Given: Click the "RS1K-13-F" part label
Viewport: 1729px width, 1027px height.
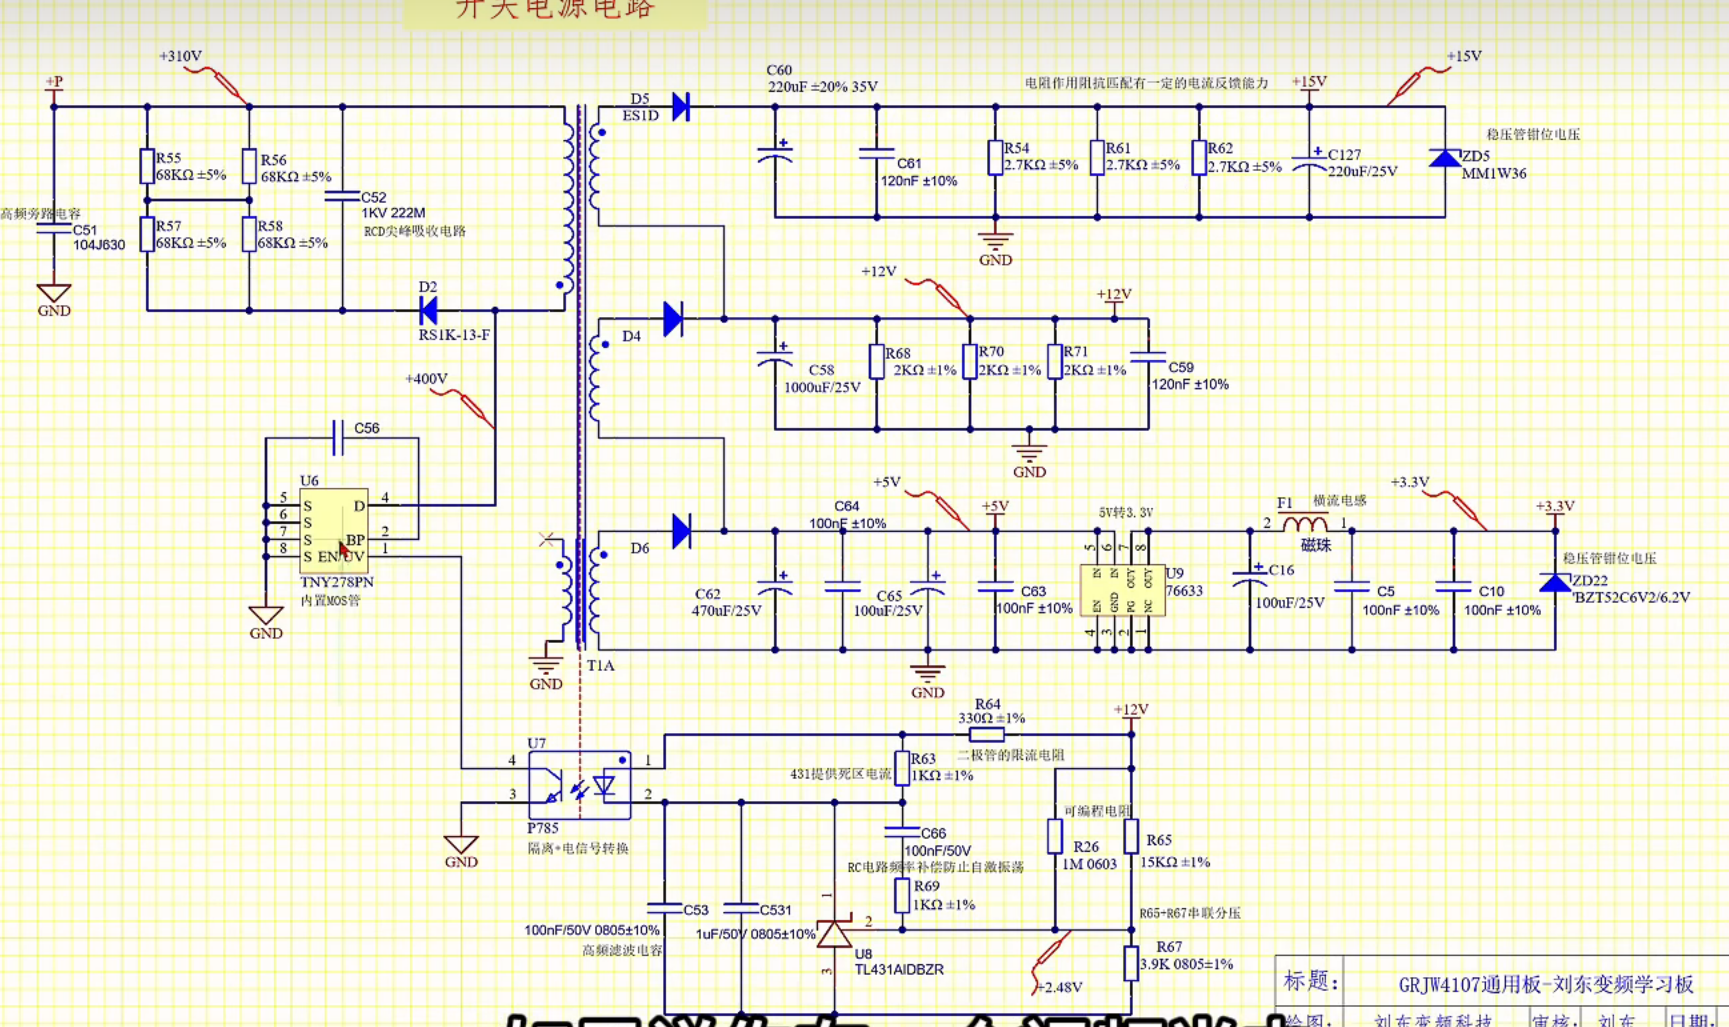Looking at the screenshot, I should point(454,335).
